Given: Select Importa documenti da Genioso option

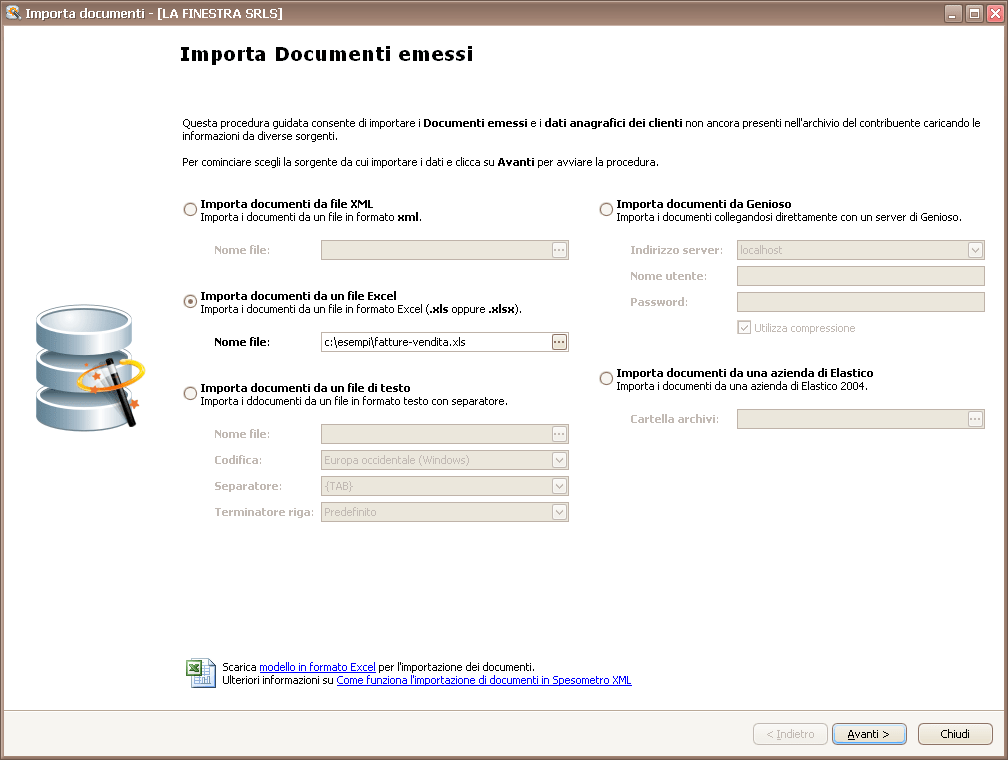Looking at the screenshot, I should point(606,209).
